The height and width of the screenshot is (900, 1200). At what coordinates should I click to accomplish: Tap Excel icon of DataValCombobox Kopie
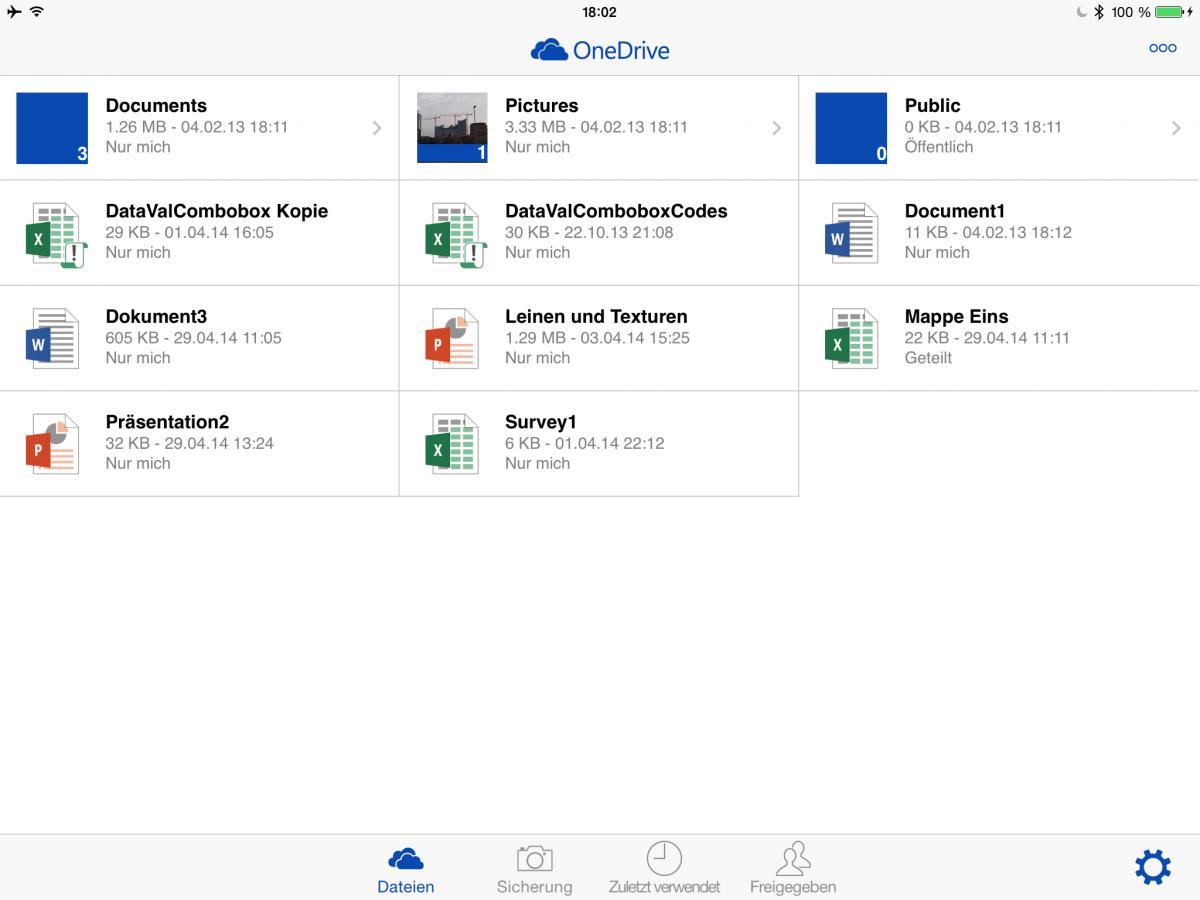55,234
